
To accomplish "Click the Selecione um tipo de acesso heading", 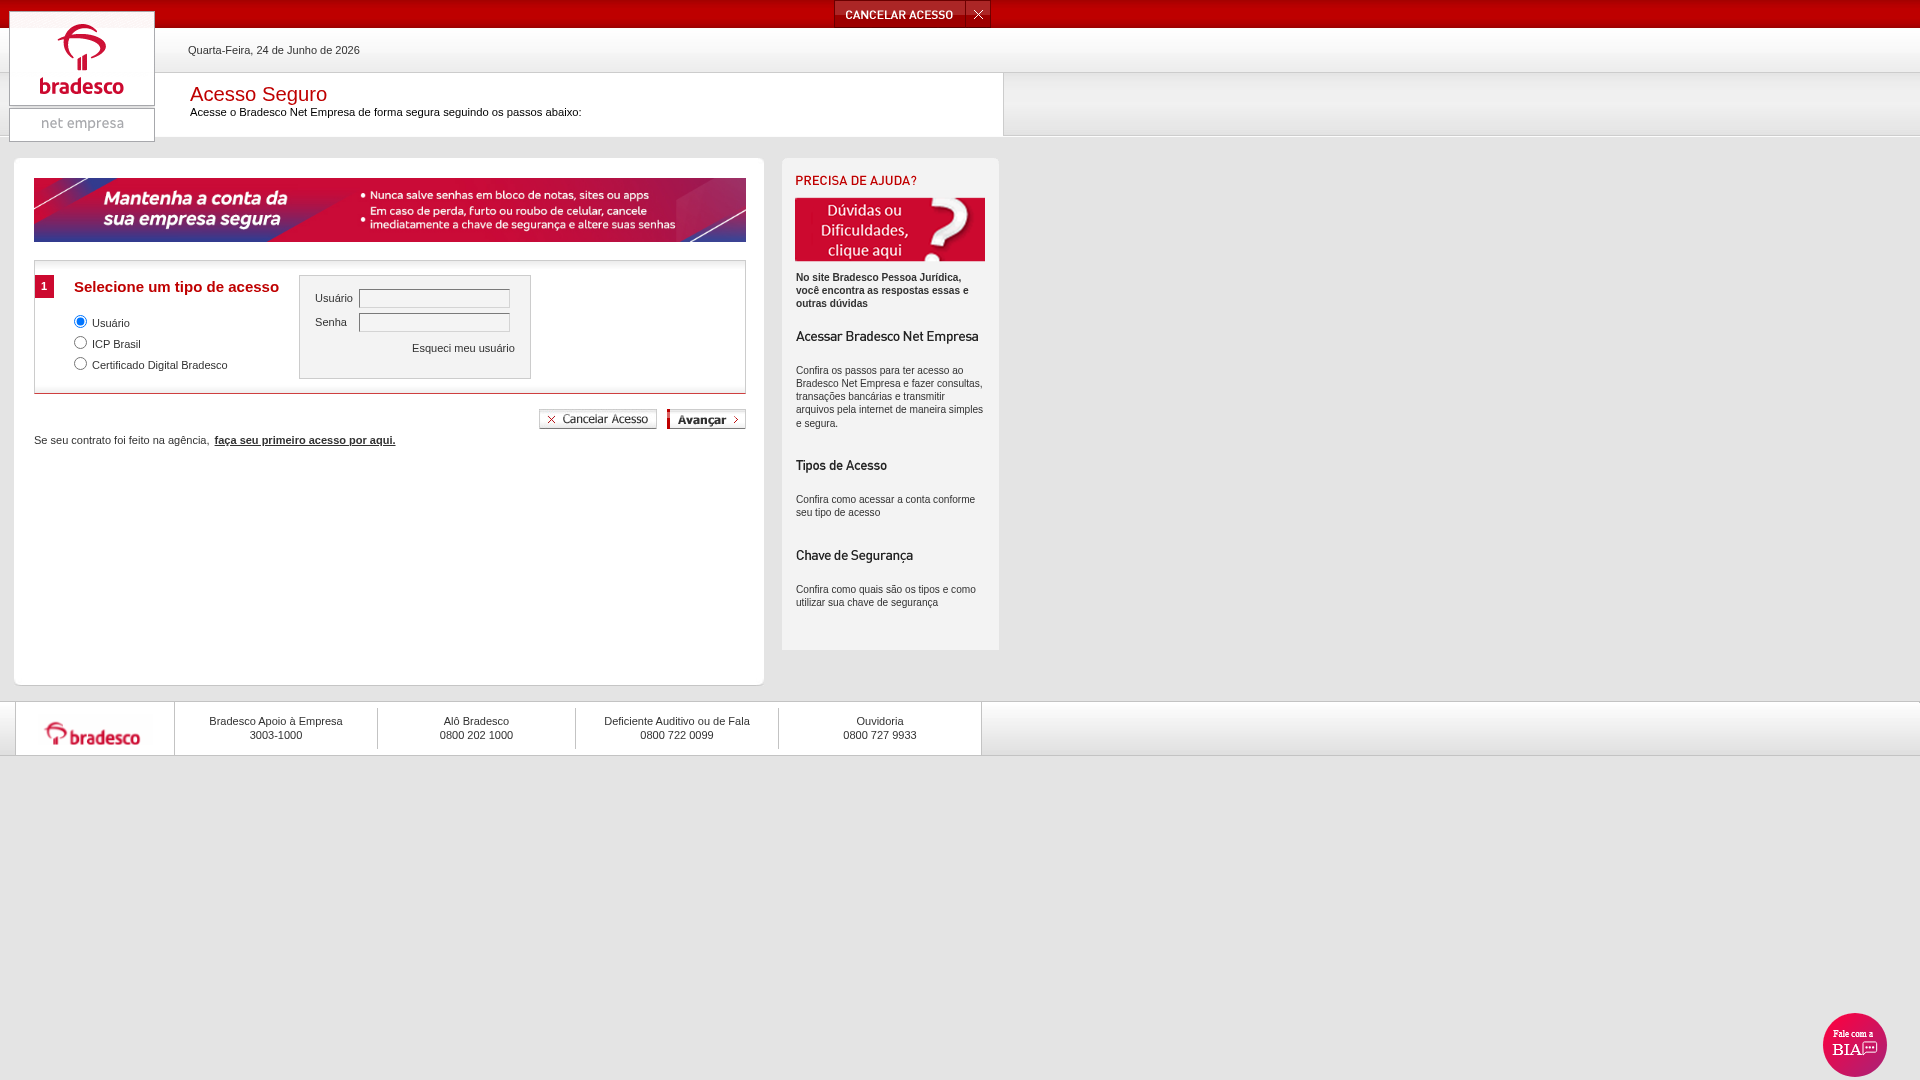I will pyautogui.click(x=176, y=287).
